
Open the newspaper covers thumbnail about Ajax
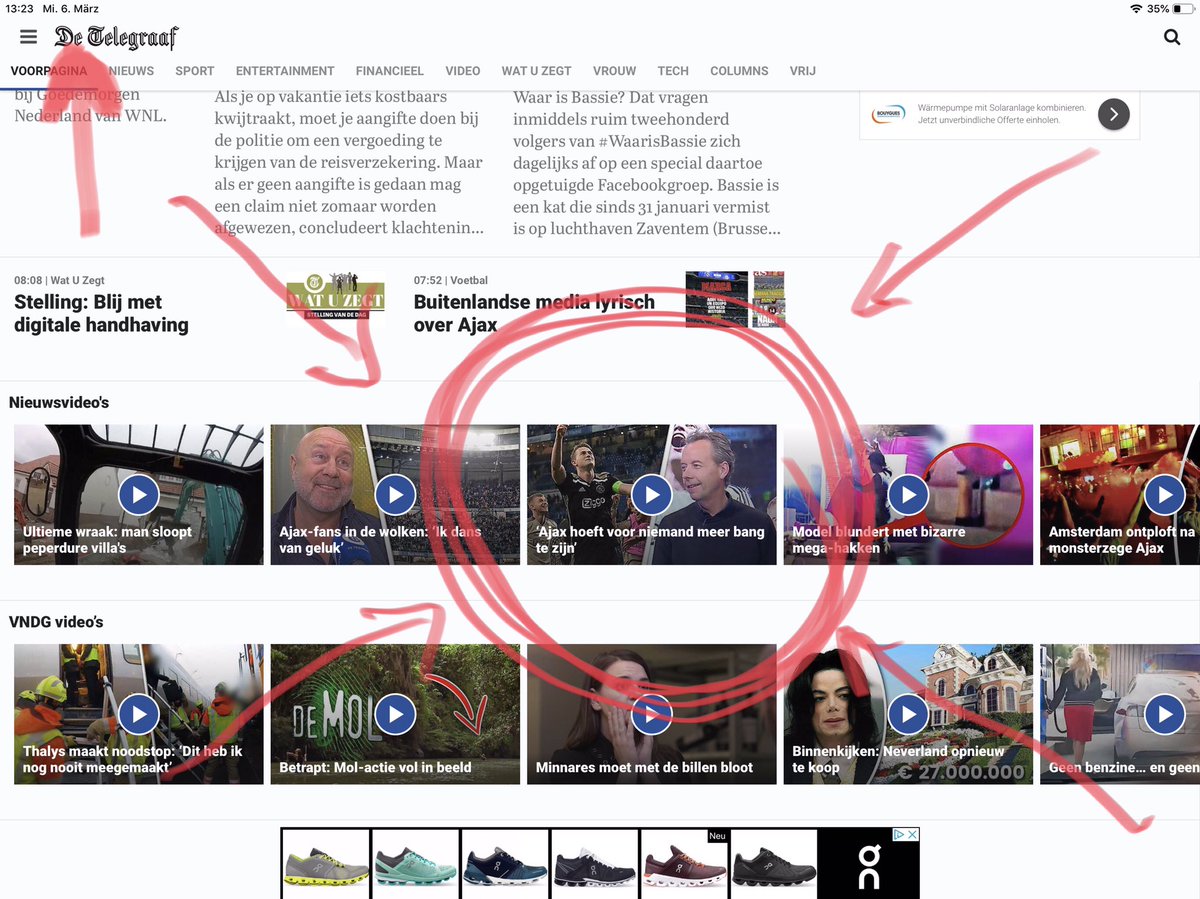point(735,299)
